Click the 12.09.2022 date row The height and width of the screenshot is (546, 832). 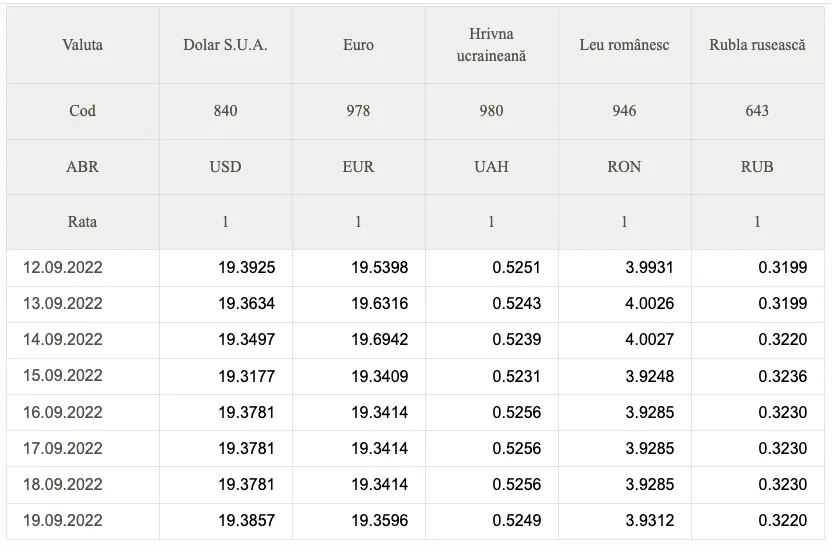415,267
